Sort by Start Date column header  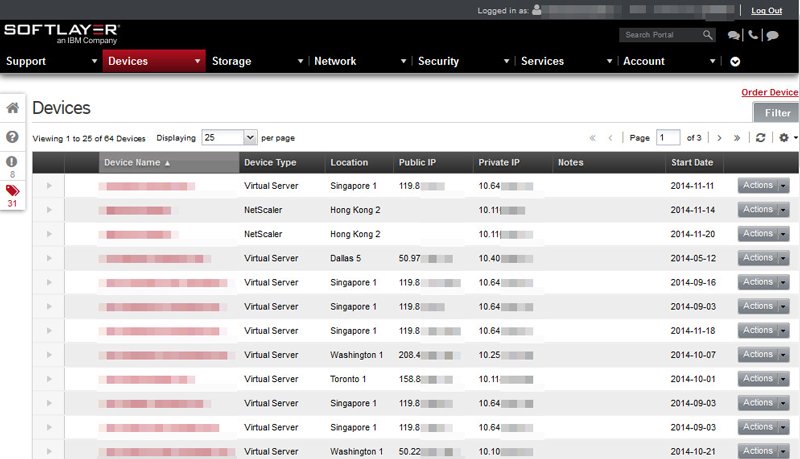[692, 163]
